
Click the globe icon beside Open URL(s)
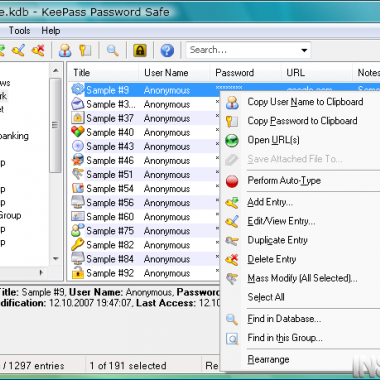(232, 140)
